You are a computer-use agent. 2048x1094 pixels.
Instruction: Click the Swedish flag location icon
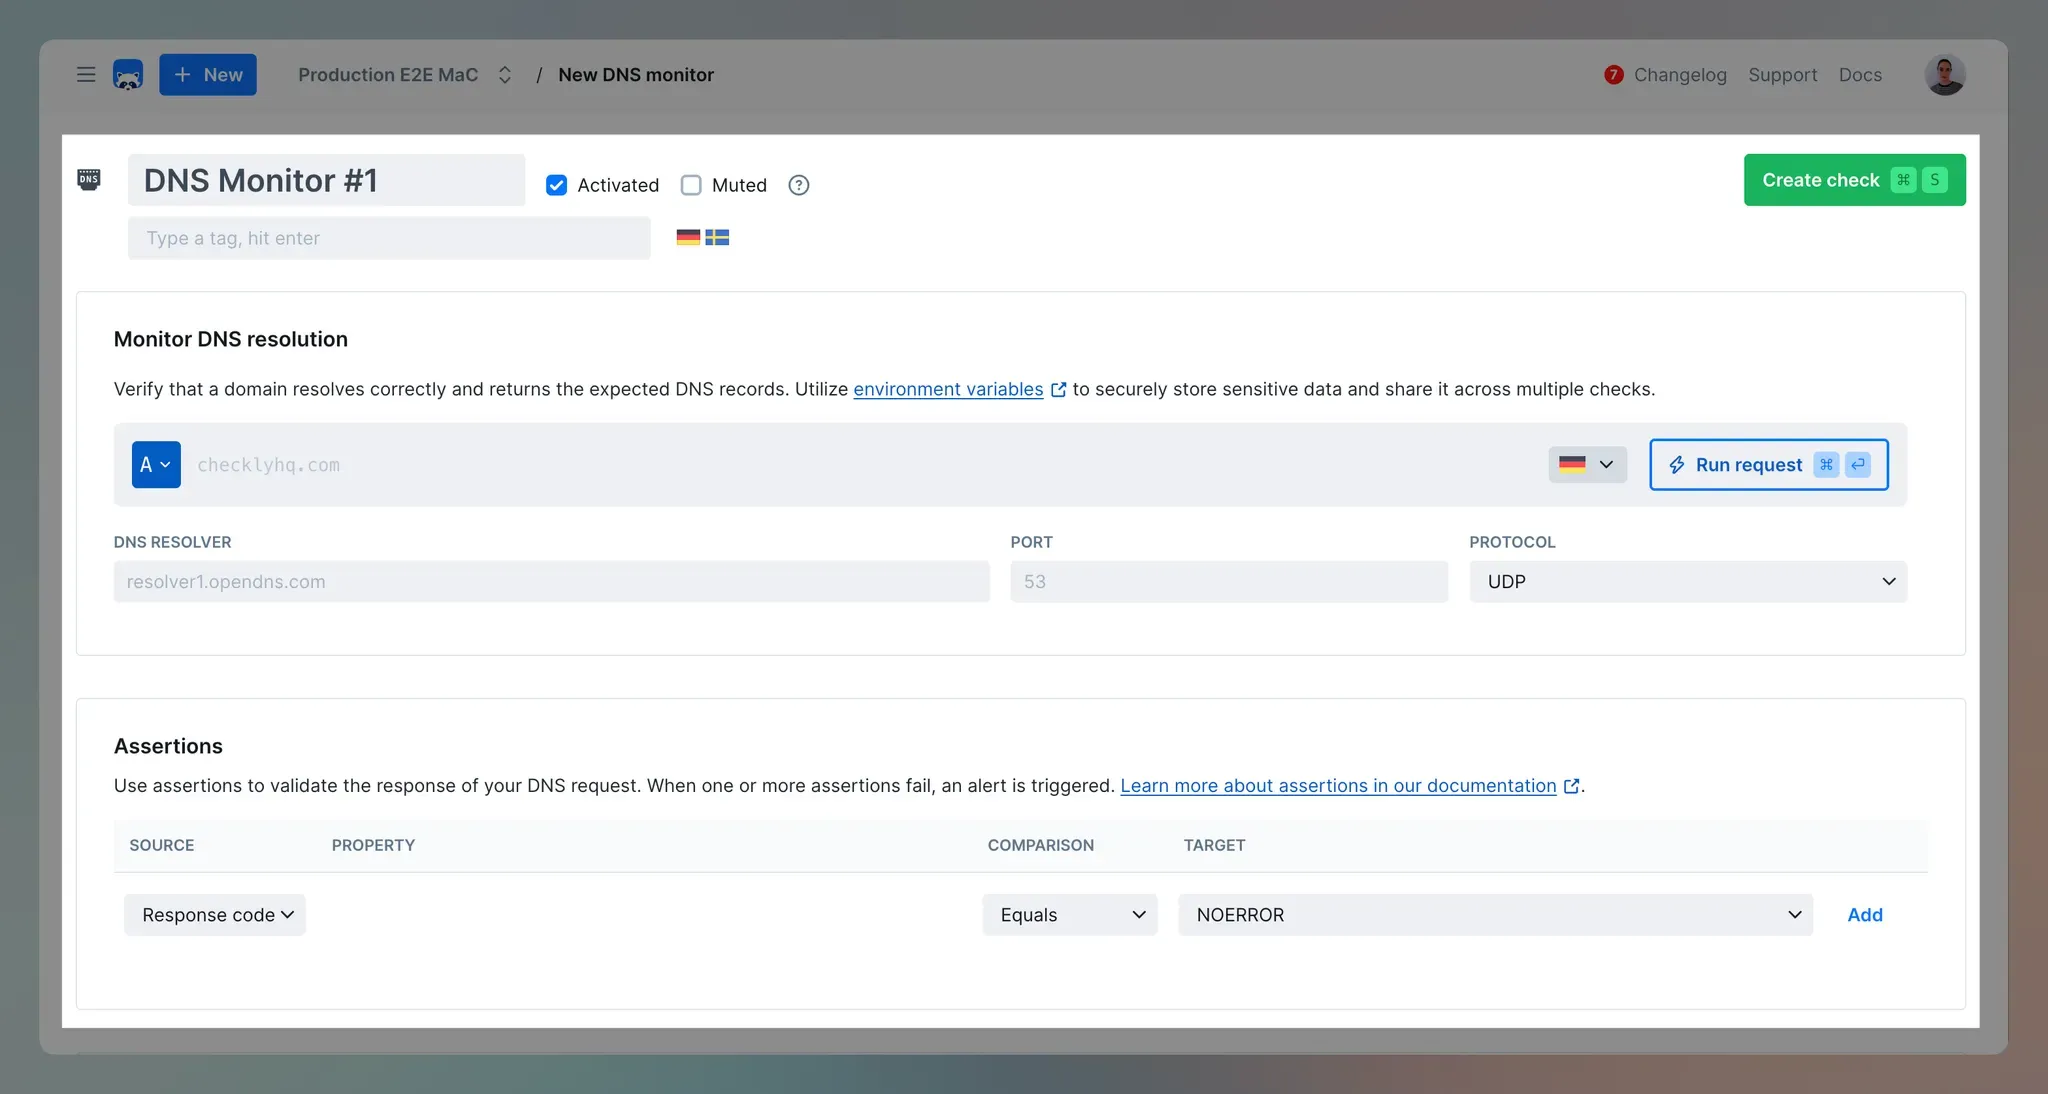point(717,238)
